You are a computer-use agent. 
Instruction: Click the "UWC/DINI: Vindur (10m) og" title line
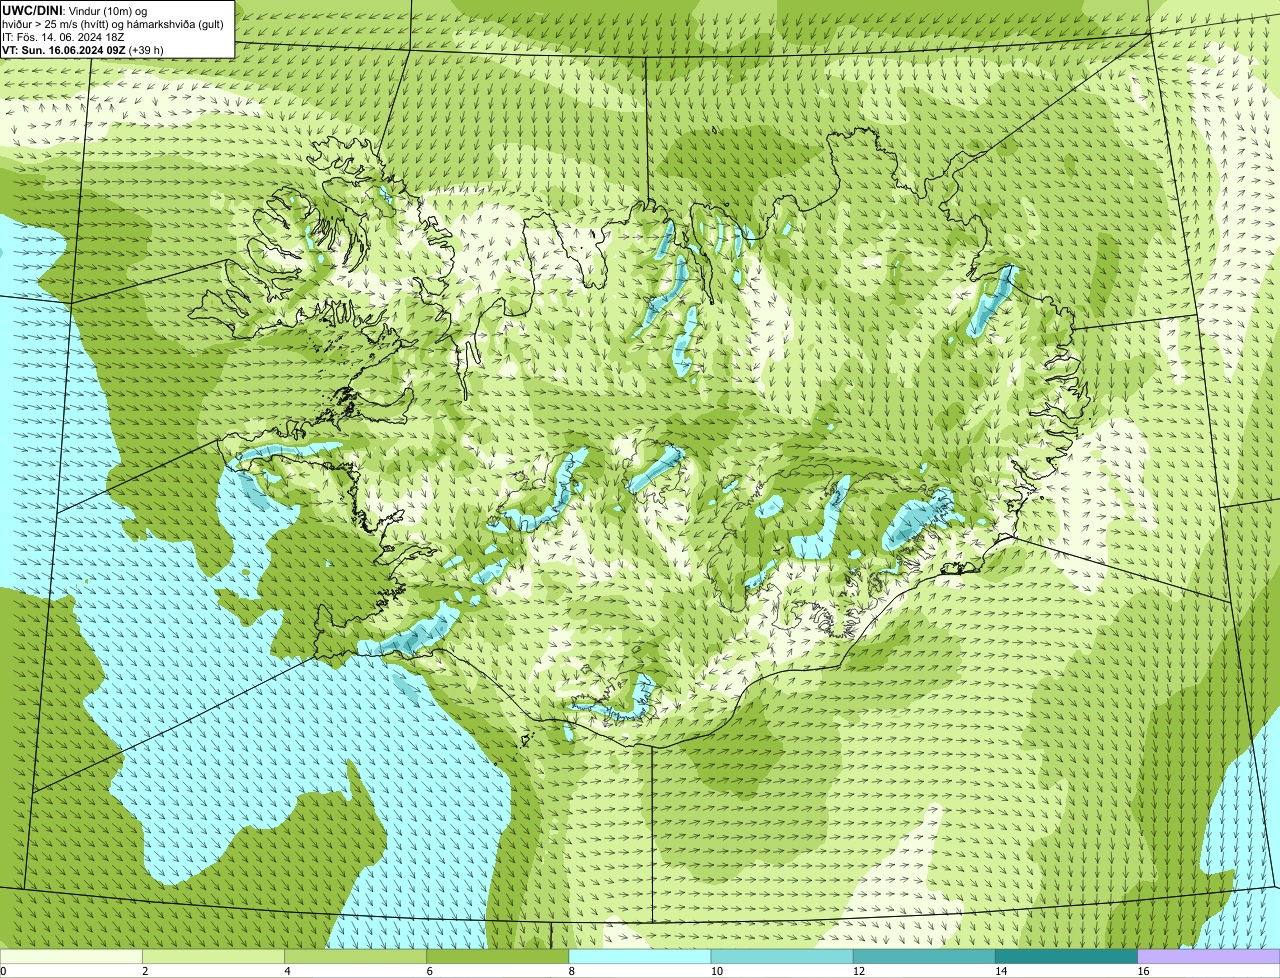point(75,10)
